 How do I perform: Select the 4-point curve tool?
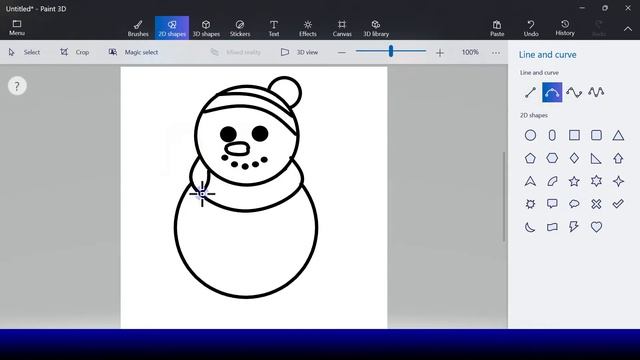click(574, 92)
